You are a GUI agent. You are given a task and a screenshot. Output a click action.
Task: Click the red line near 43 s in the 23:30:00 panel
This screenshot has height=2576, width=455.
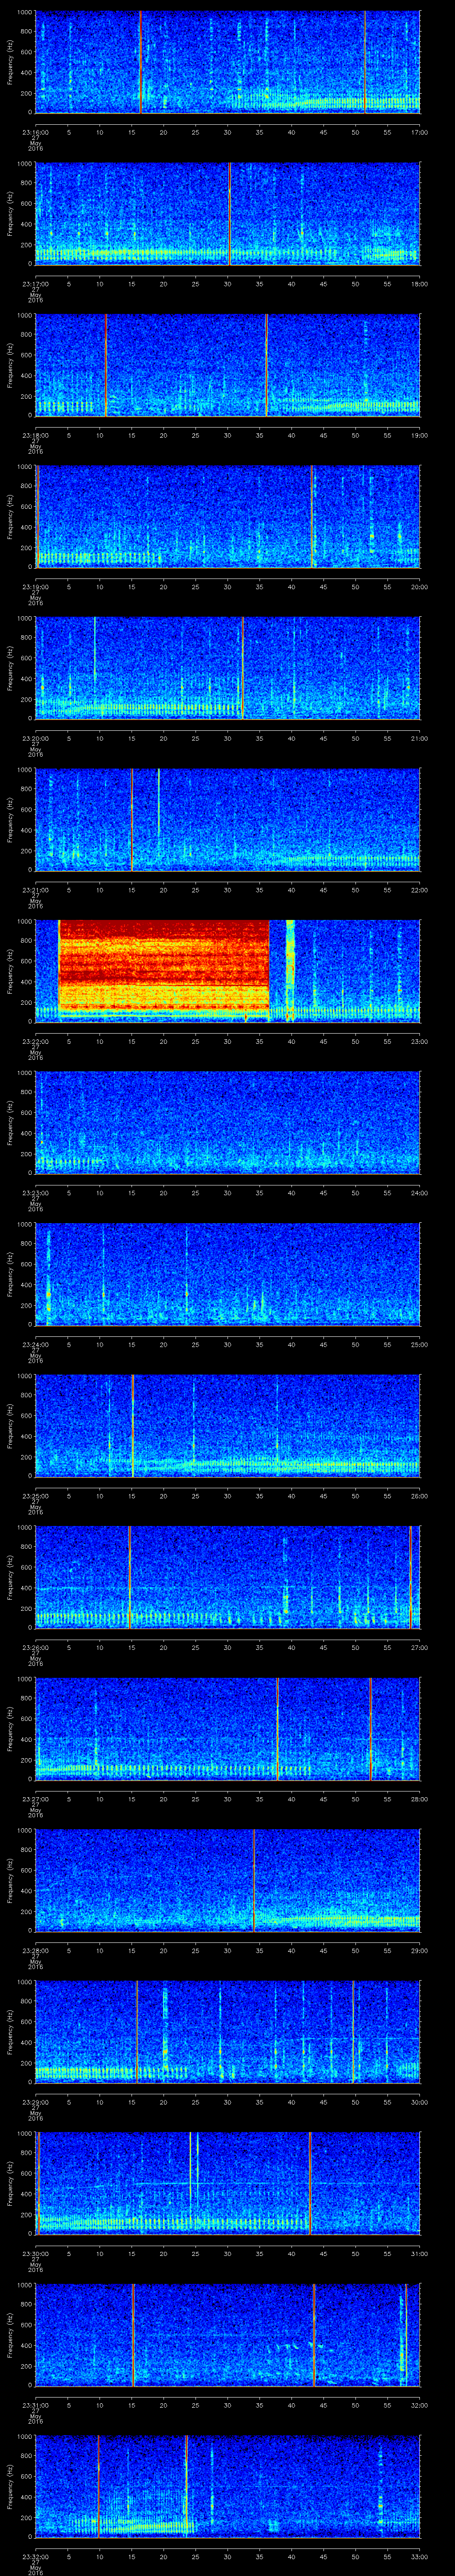tap(311, 2182)
